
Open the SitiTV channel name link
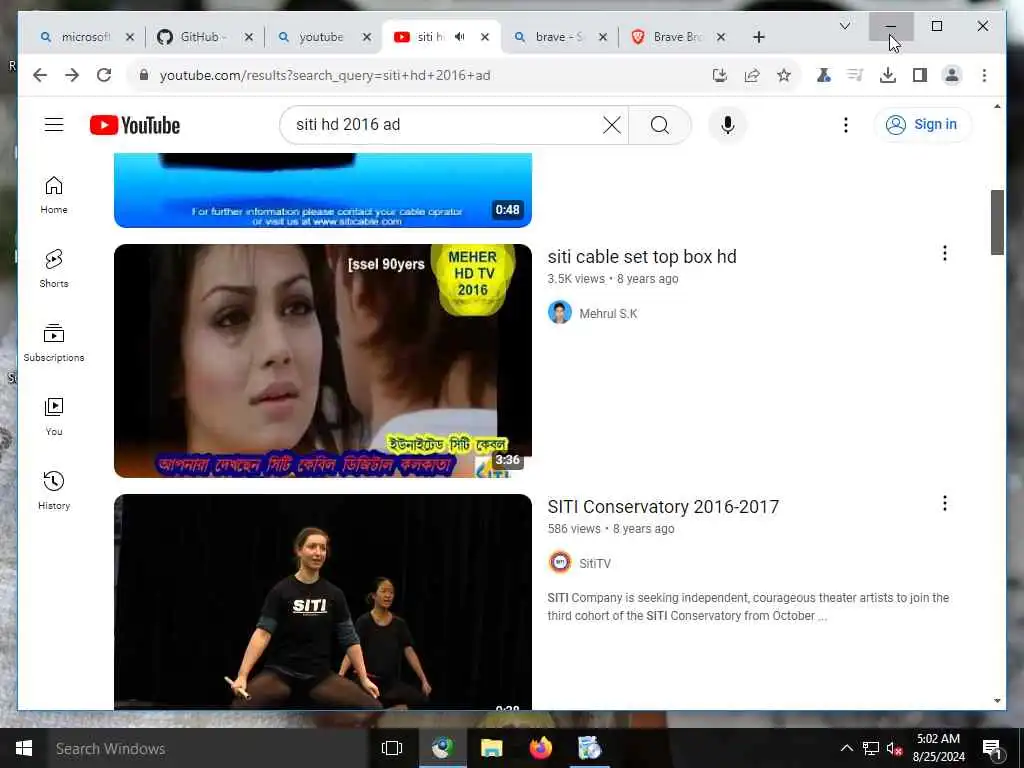coord(594,564)
